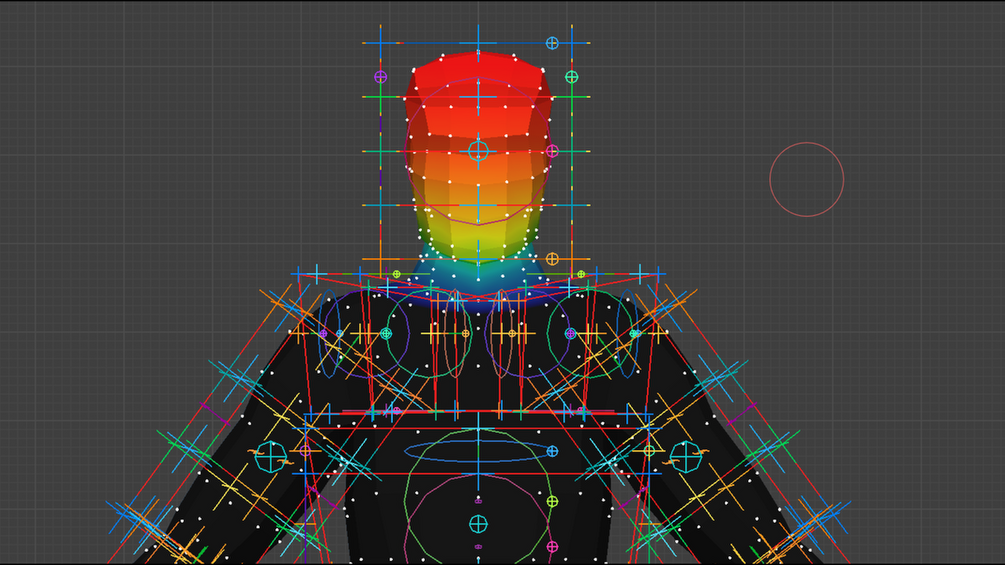Click the small purple circle on left shoulder
Viewport: 1005px width, 565px height.
click(323, 333)
